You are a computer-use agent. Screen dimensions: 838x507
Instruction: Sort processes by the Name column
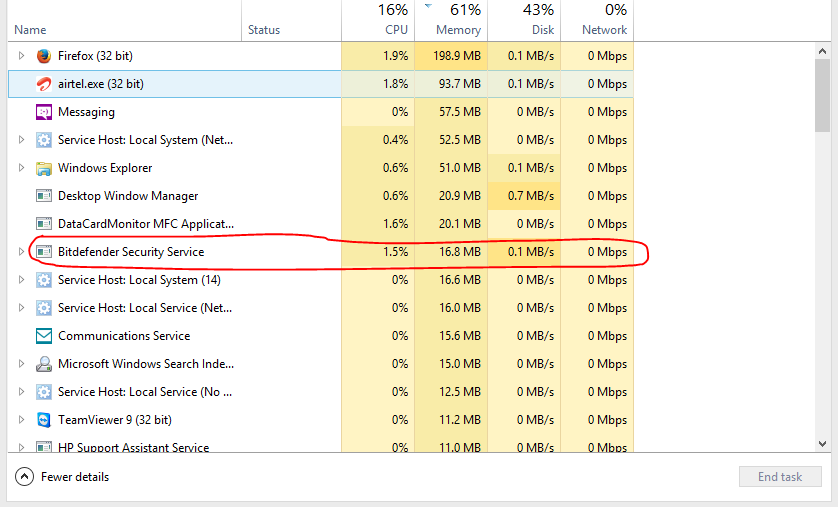click(125, 21)
